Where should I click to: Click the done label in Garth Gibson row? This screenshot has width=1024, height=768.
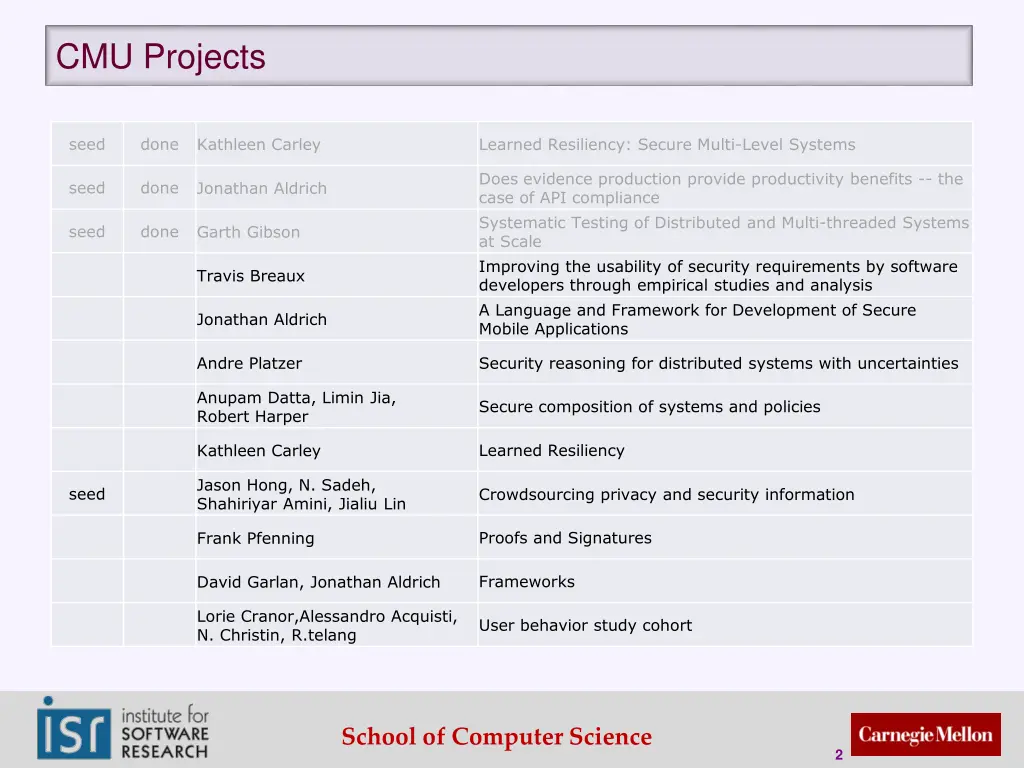coord(159,232)
